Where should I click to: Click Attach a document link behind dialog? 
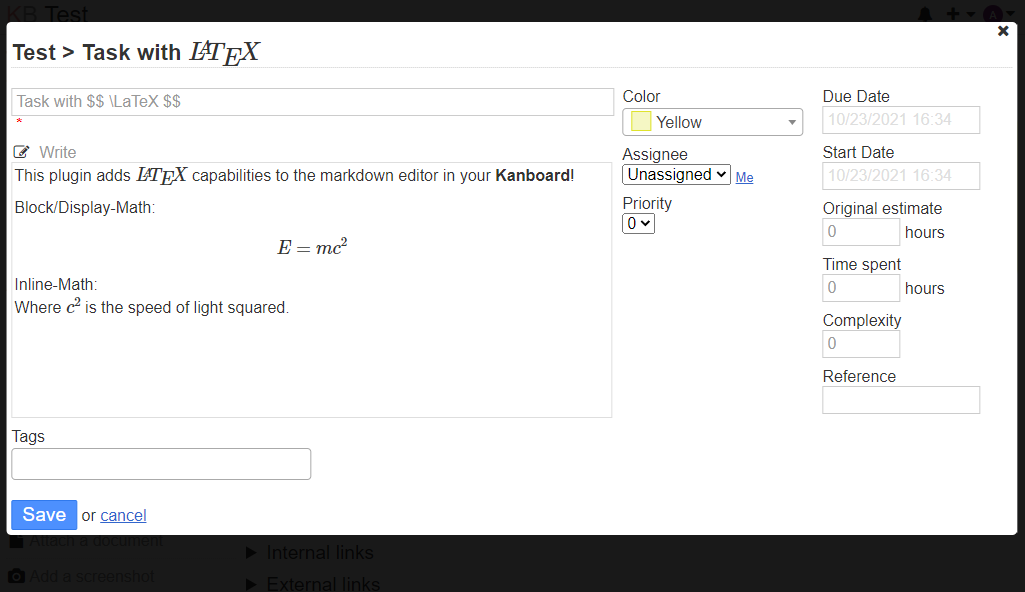(x=96, y=541)
